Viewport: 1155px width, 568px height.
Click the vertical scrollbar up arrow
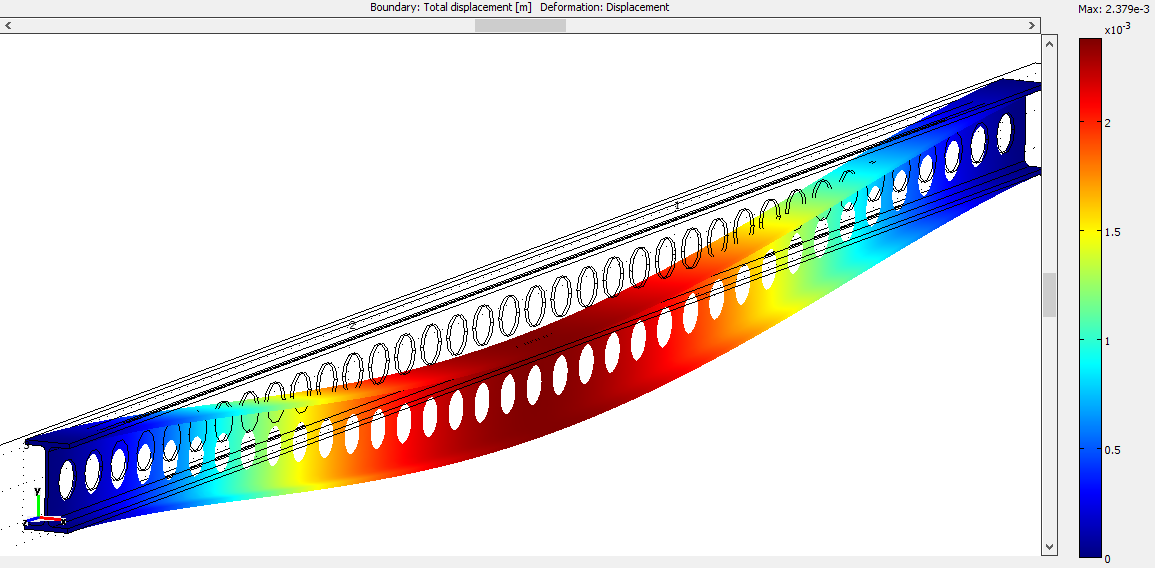(x=1050, y=44)
